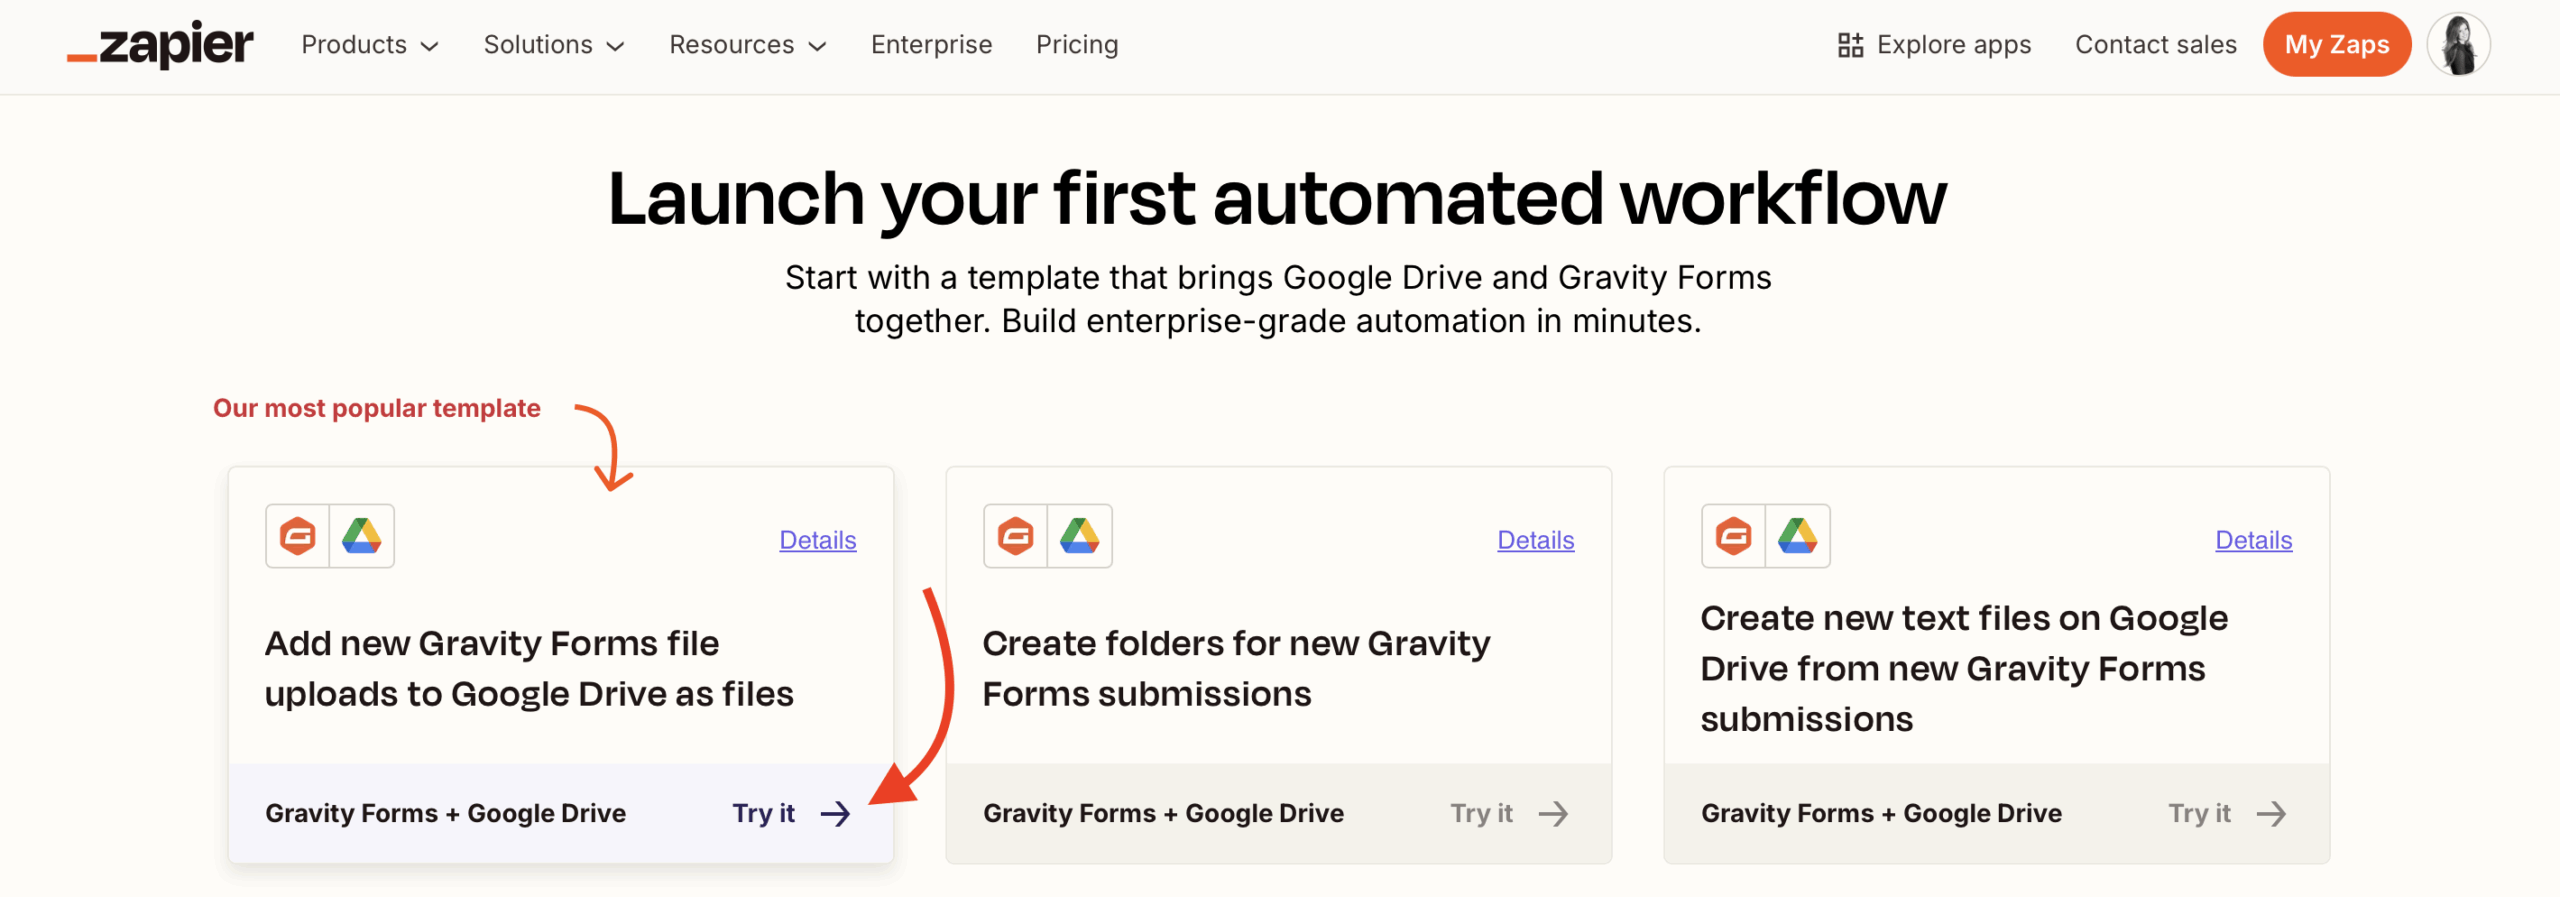Click the Google Drive icon on the middle card
This screenshot has height=897, width=2560.
(1081, 536)
